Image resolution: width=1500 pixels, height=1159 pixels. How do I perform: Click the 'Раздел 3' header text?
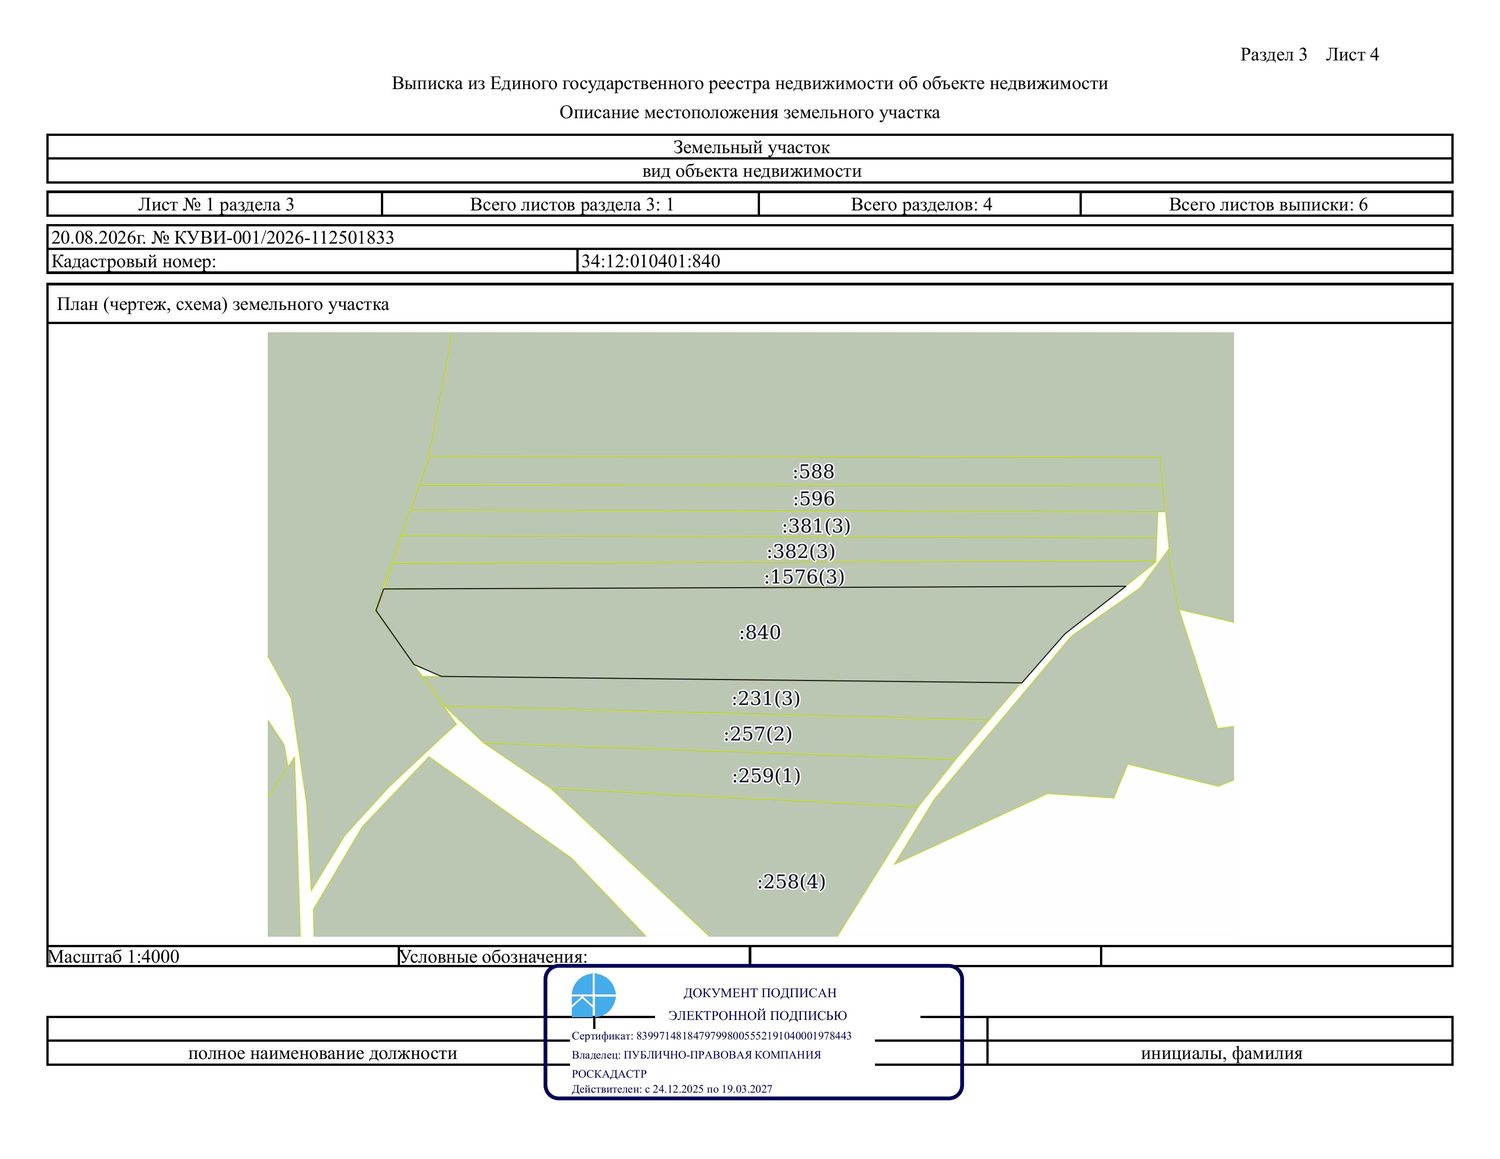tap(1274, 55)
